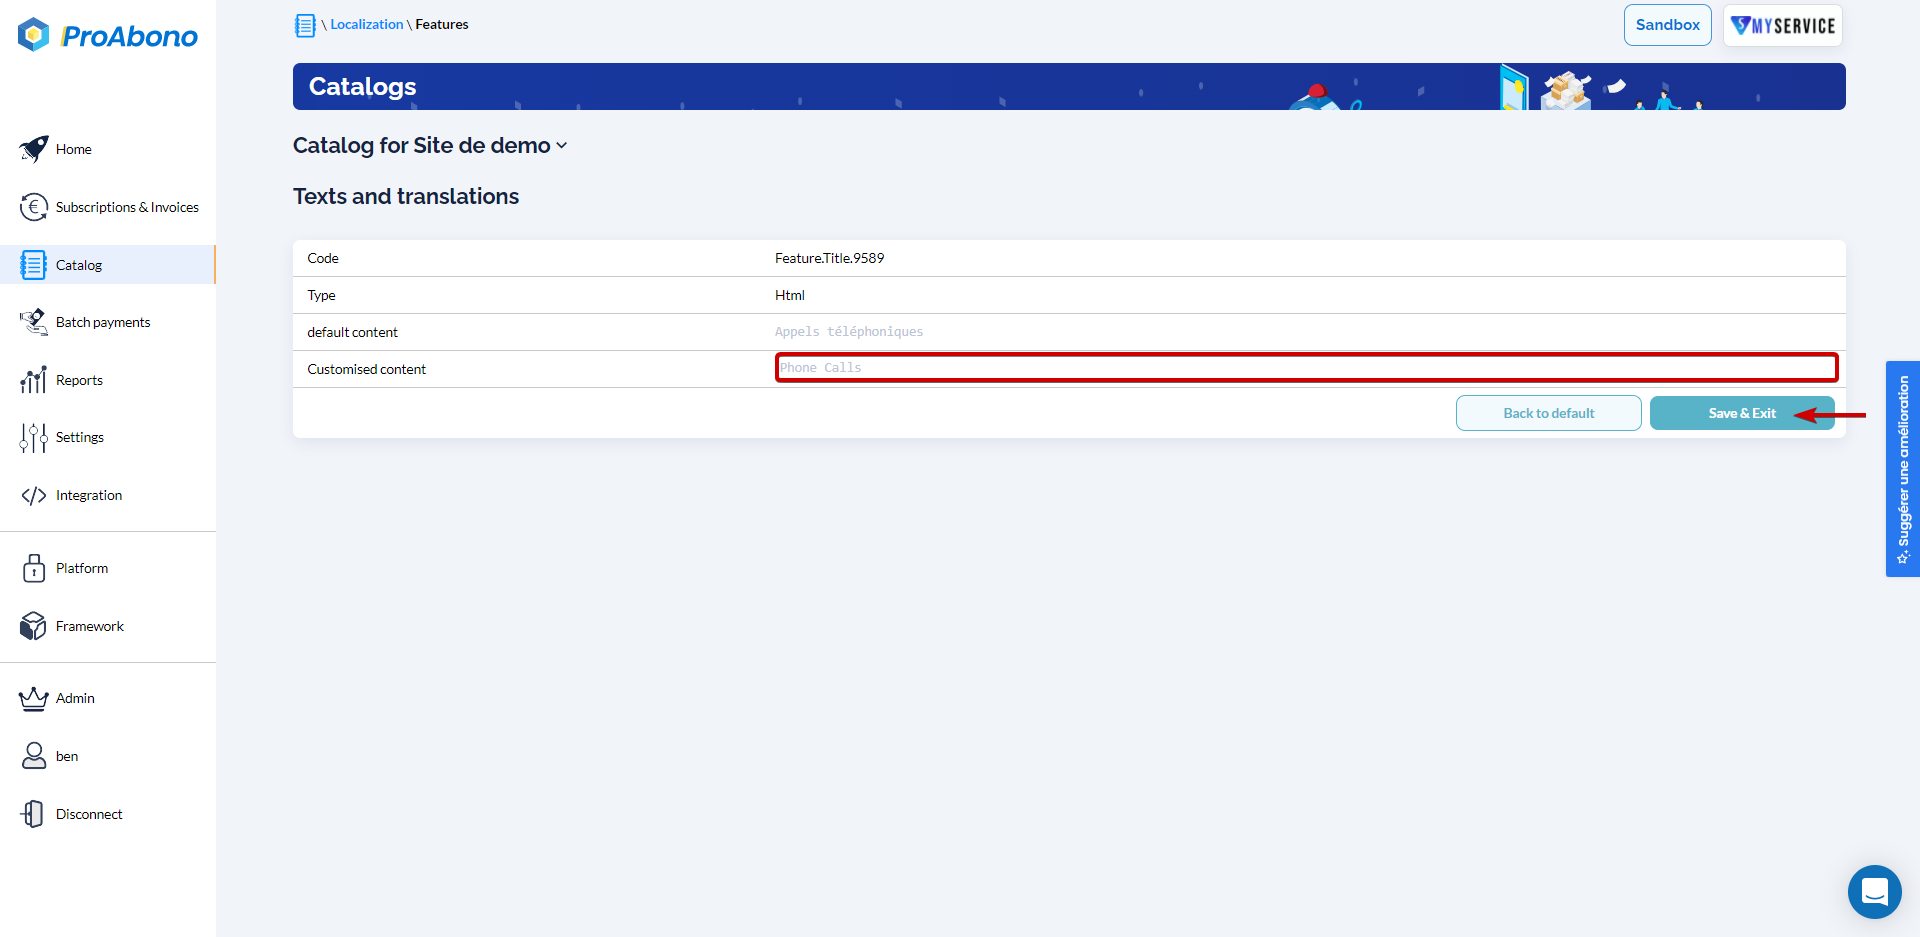Click the Sandbox button

click(x=1668, y=25)
